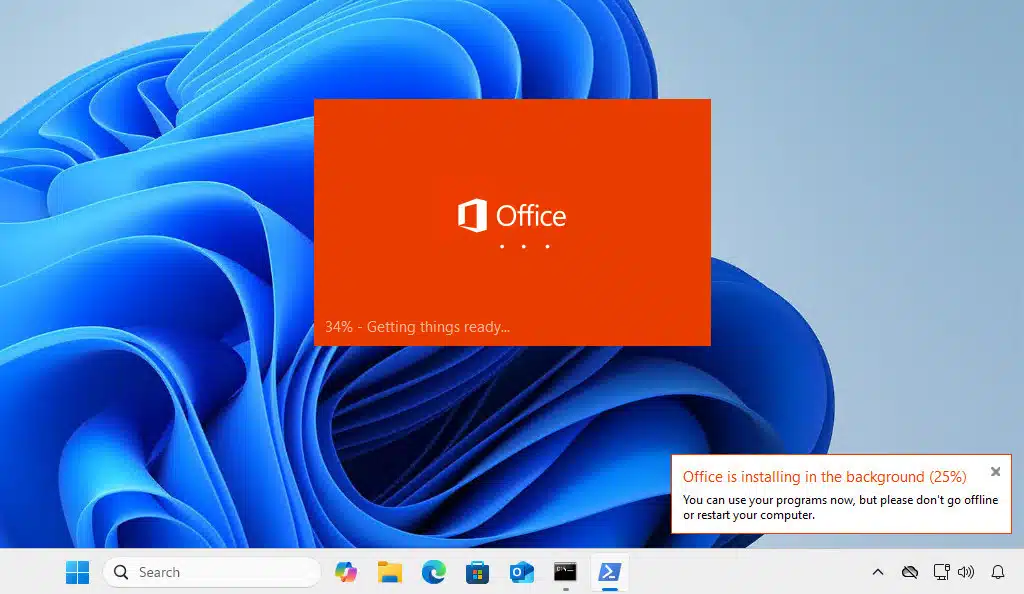Switch to the Command Prompt window

pos(565,572)
